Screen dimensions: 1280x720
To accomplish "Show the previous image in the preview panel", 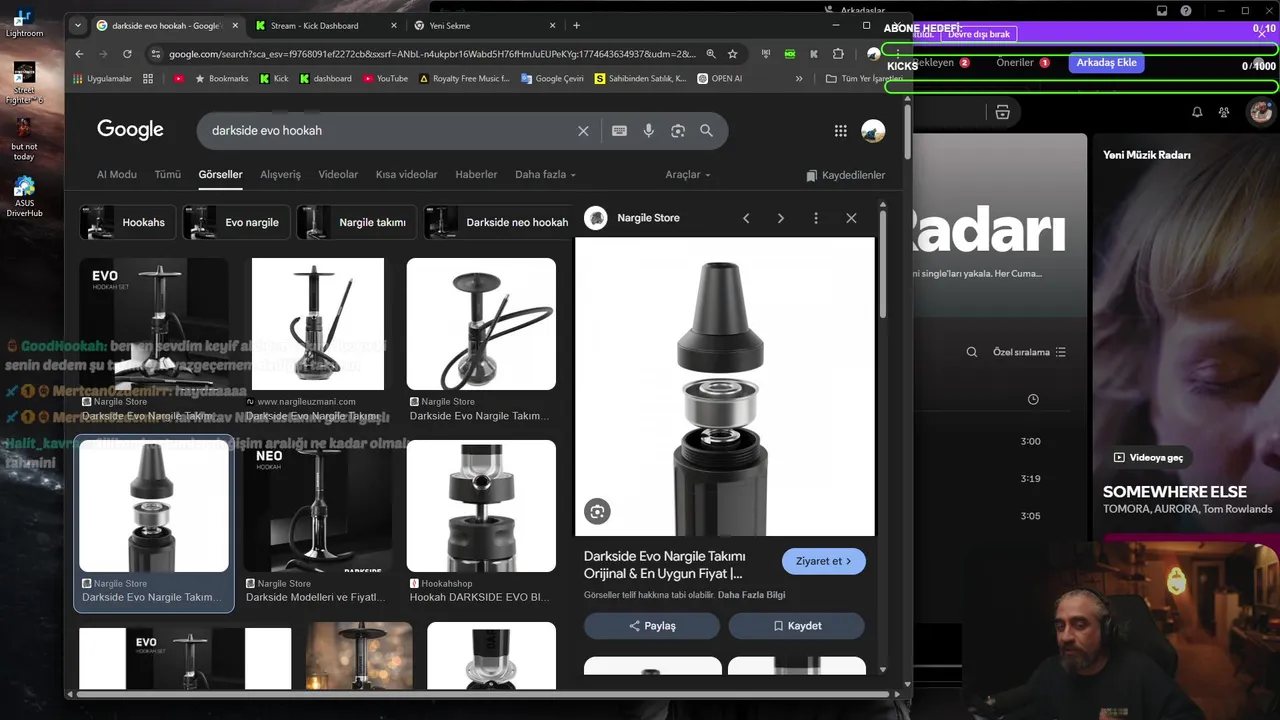I will (746, 218).
